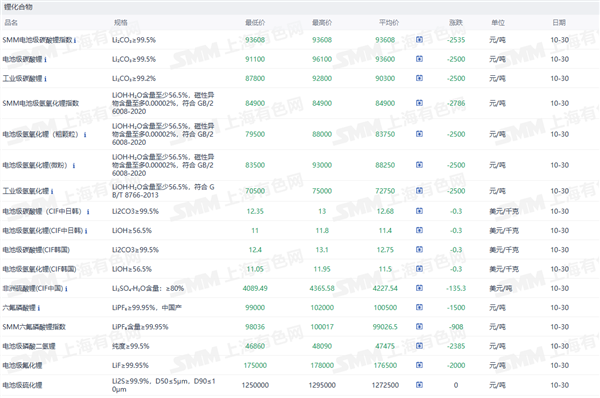Open chart icon for SMM六氟磷酸锂指数 row

pyautogui.click(x=419, y=326)
